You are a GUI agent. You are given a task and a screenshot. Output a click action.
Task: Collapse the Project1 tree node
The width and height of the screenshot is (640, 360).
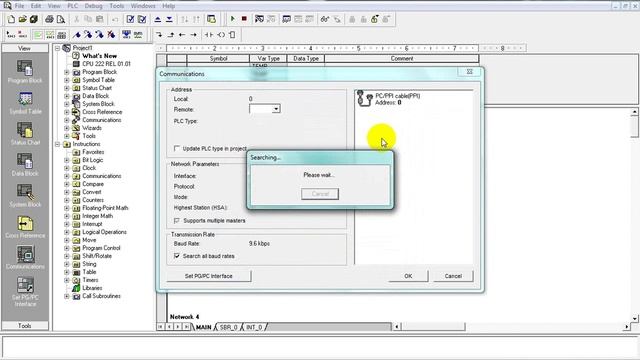58,48
